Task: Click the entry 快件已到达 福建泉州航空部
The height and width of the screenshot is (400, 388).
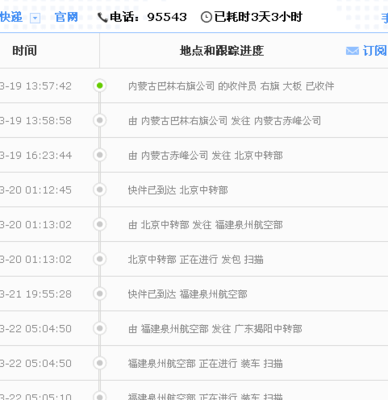Action: [x=188, y=294]
